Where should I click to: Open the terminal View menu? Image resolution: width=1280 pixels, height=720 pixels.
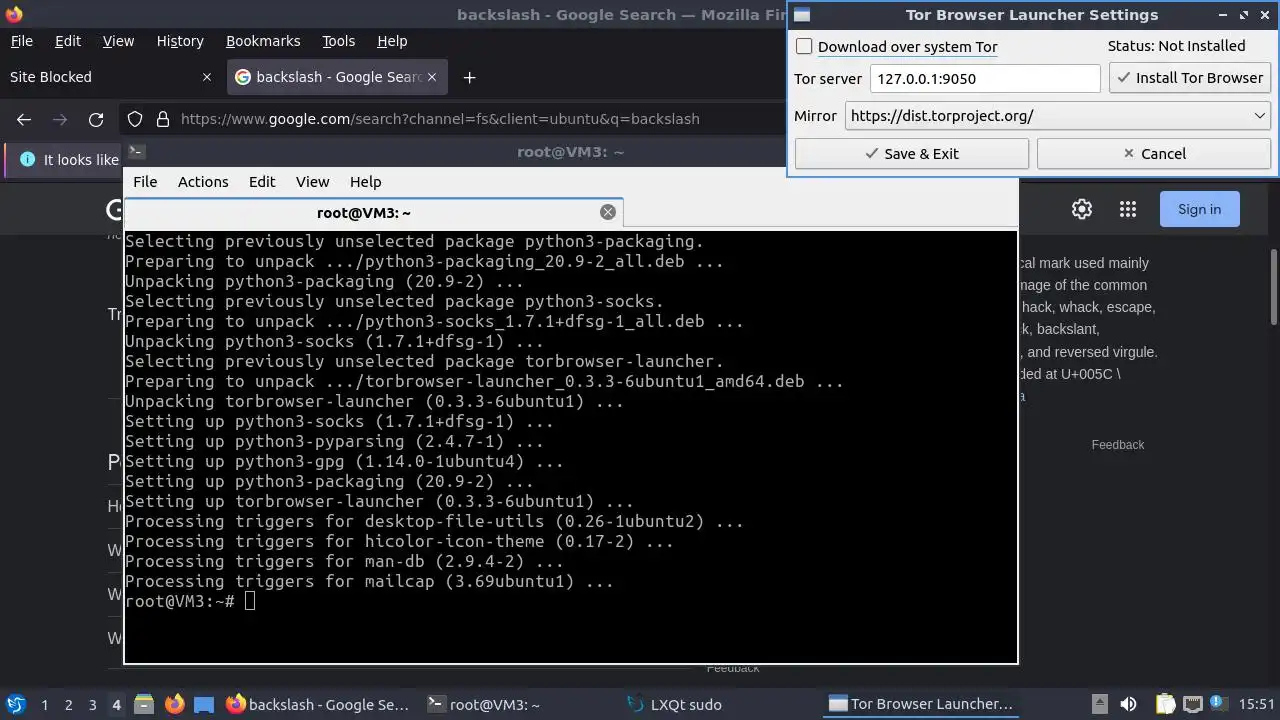[312, 182]
